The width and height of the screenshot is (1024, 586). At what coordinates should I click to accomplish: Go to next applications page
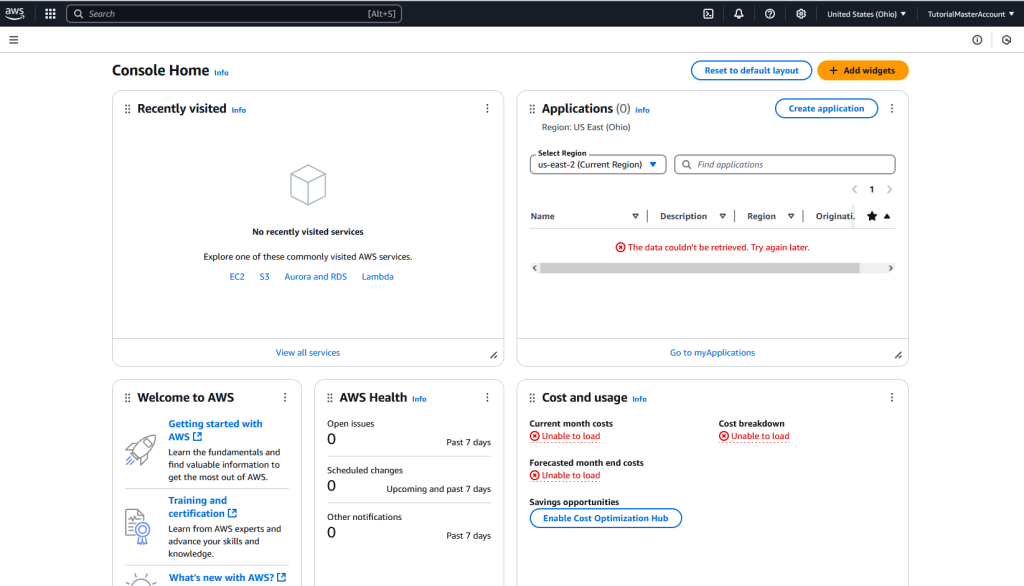(x=889, y=189)
